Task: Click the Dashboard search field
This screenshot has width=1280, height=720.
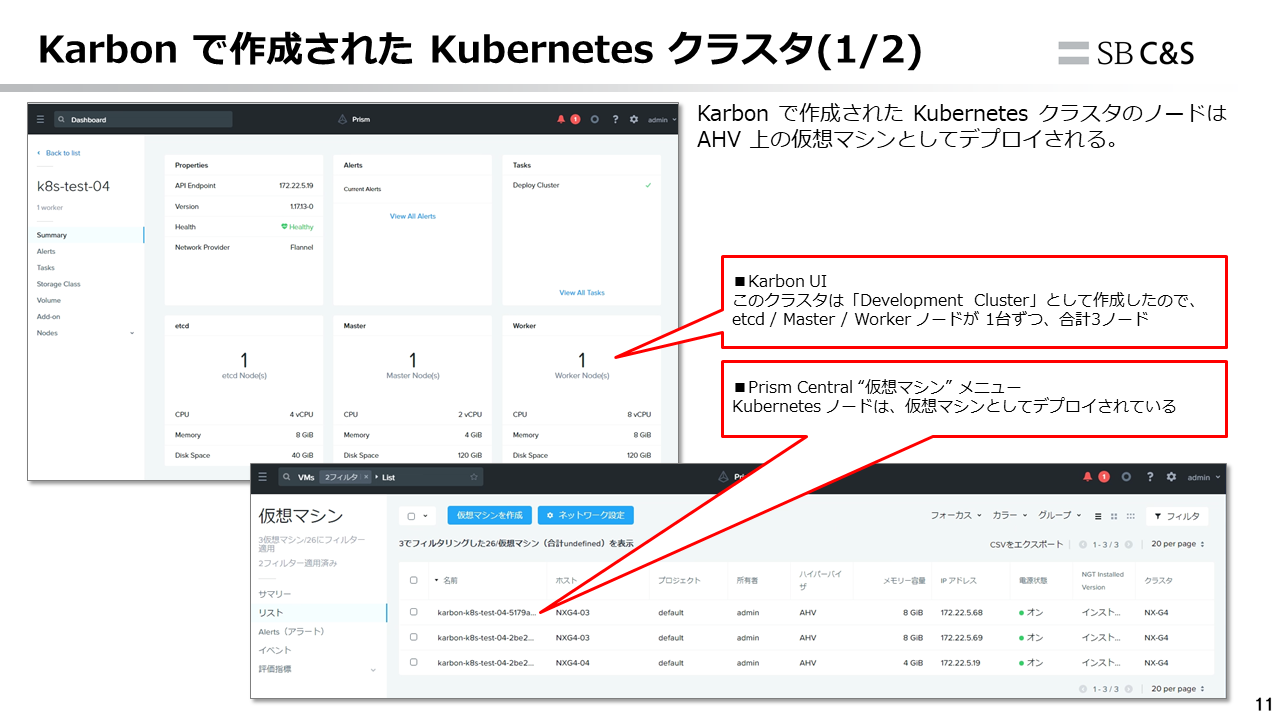Action: click(143, 119)
